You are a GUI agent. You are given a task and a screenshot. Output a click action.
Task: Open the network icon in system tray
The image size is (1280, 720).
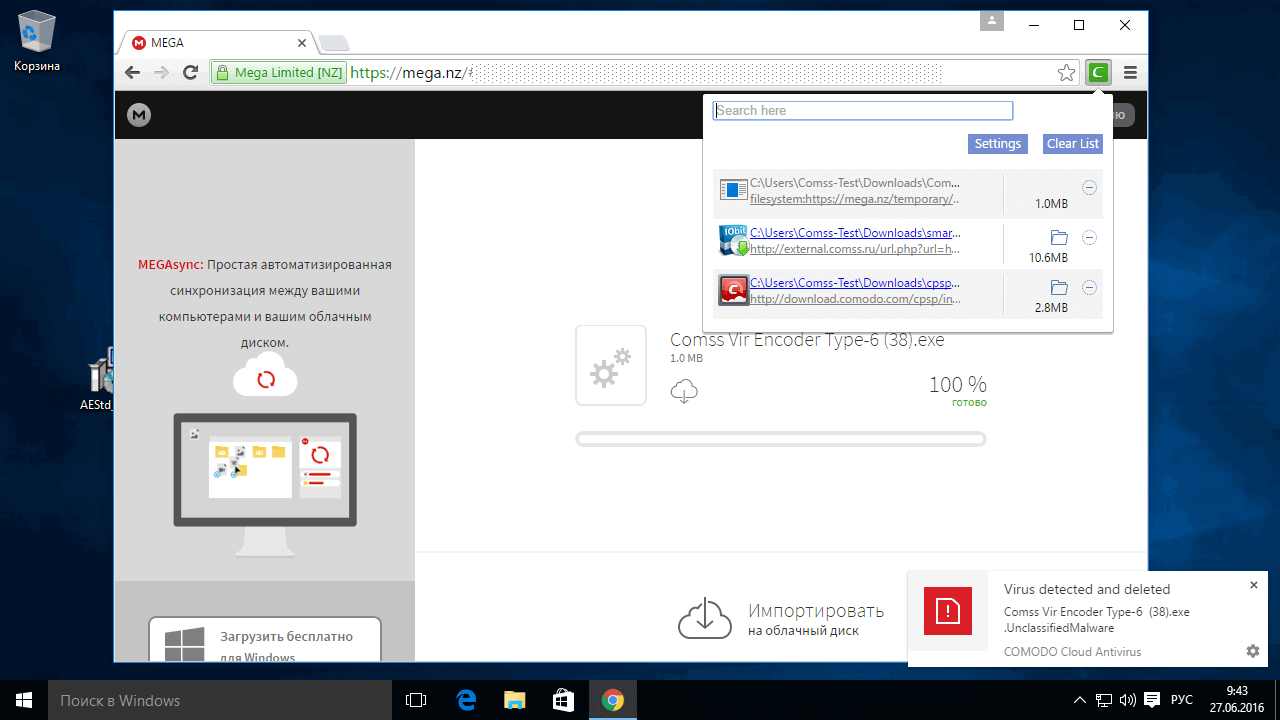[1104, 700]
